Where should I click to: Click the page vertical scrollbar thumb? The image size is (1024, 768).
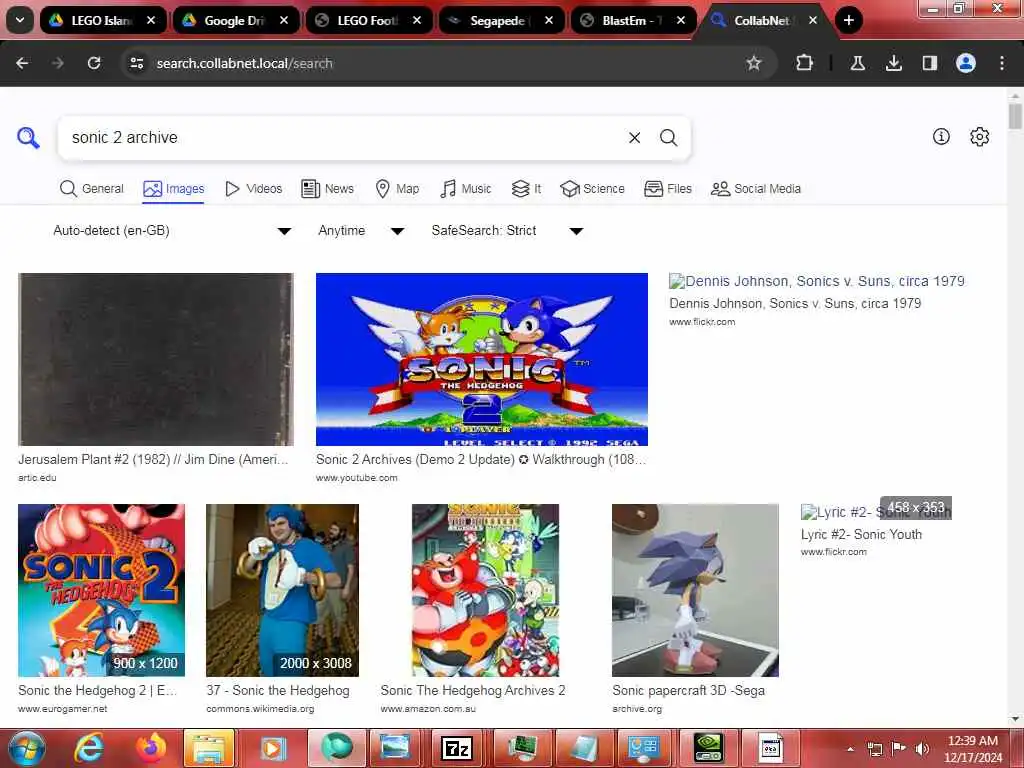click(1015, 116)
